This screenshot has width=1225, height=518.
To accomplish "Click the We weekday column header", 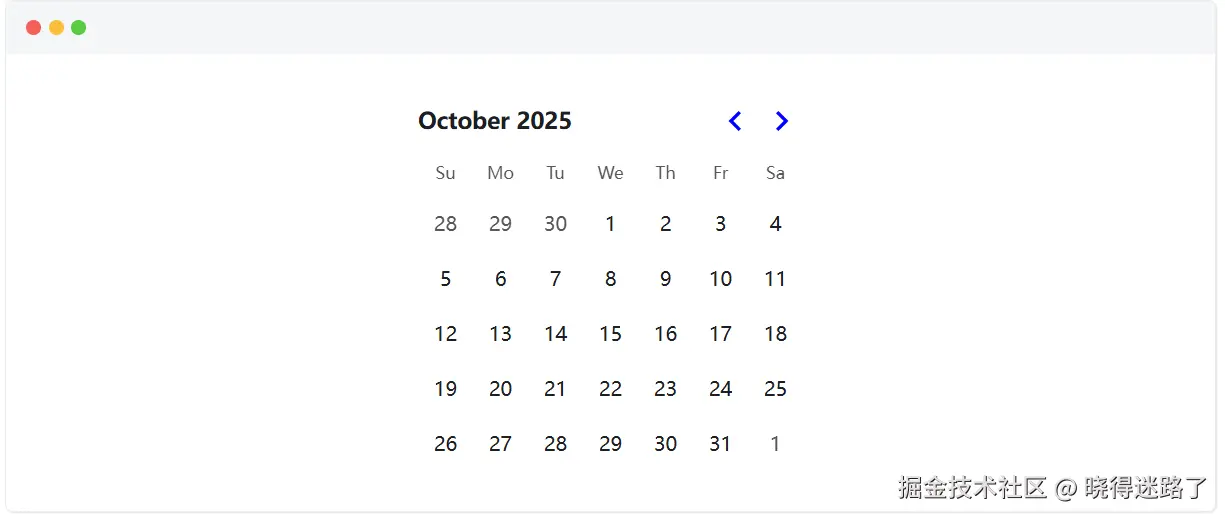I will pyautogui.click(x=610, y=173).
